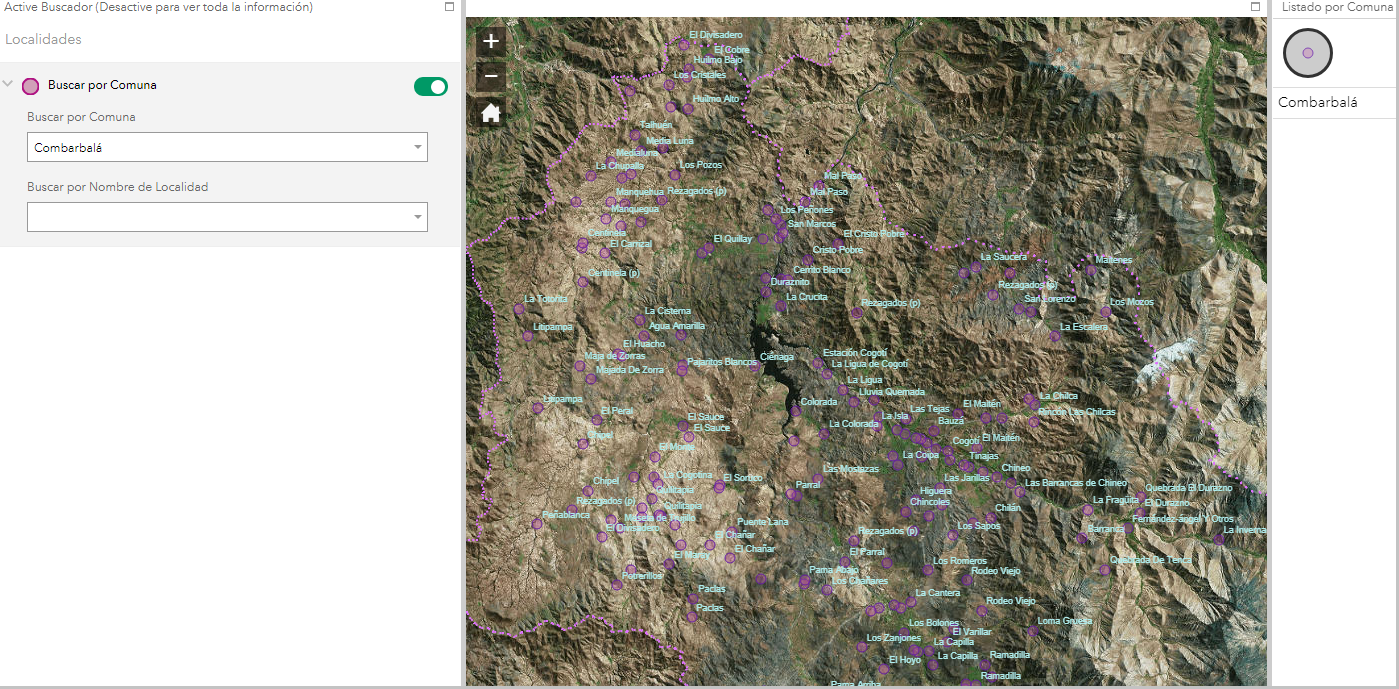Zoom in on the map

click(491, 42)
